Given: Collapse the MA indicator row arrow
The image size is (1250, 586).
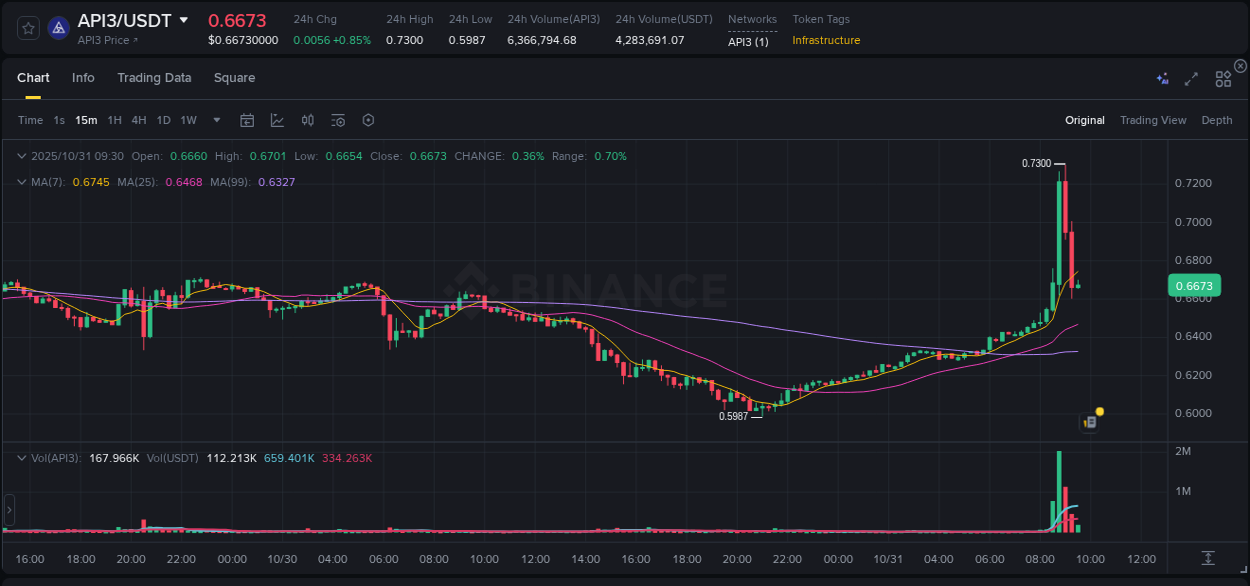Looking at the screenshot, I should click(x=22, y=181).
